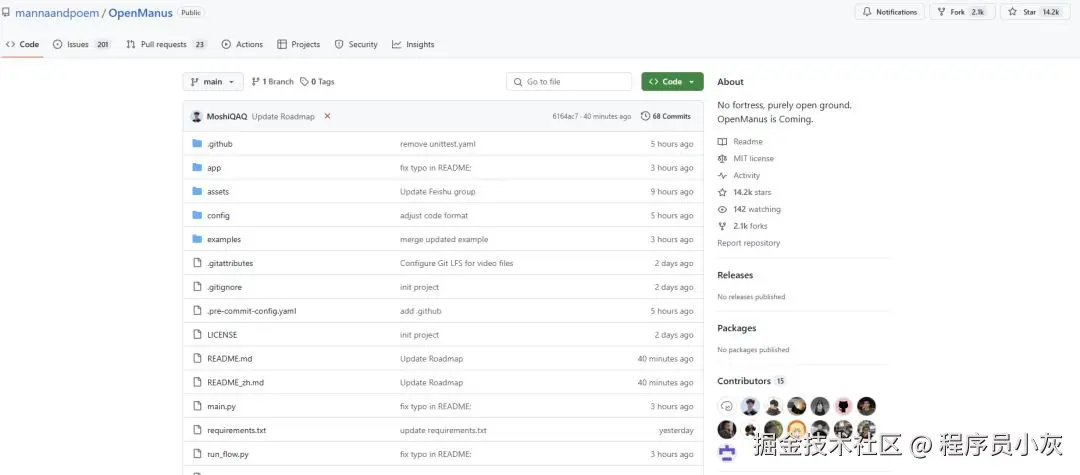
Task: Open the Issues tab
Action: point(82,44)
